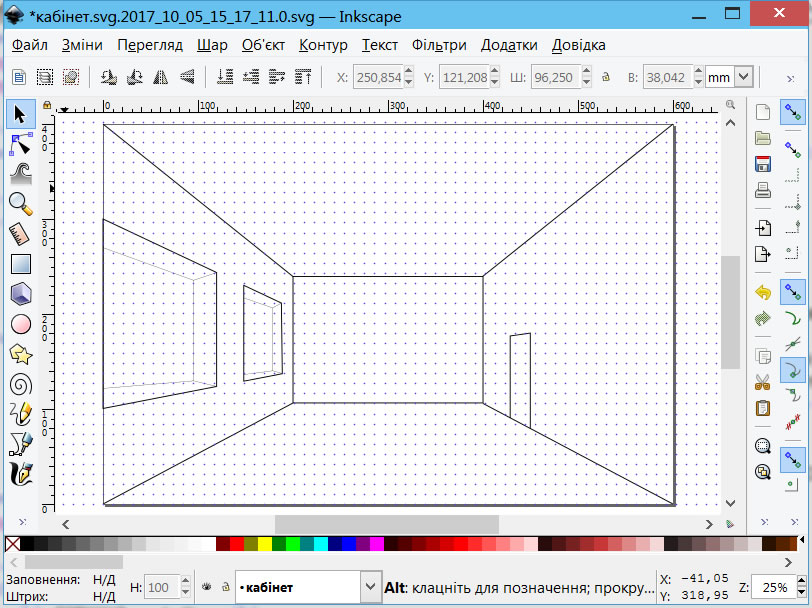Screen dimensions: 812x608
Task: Select the Node editing tool
Action: point(20,145)
